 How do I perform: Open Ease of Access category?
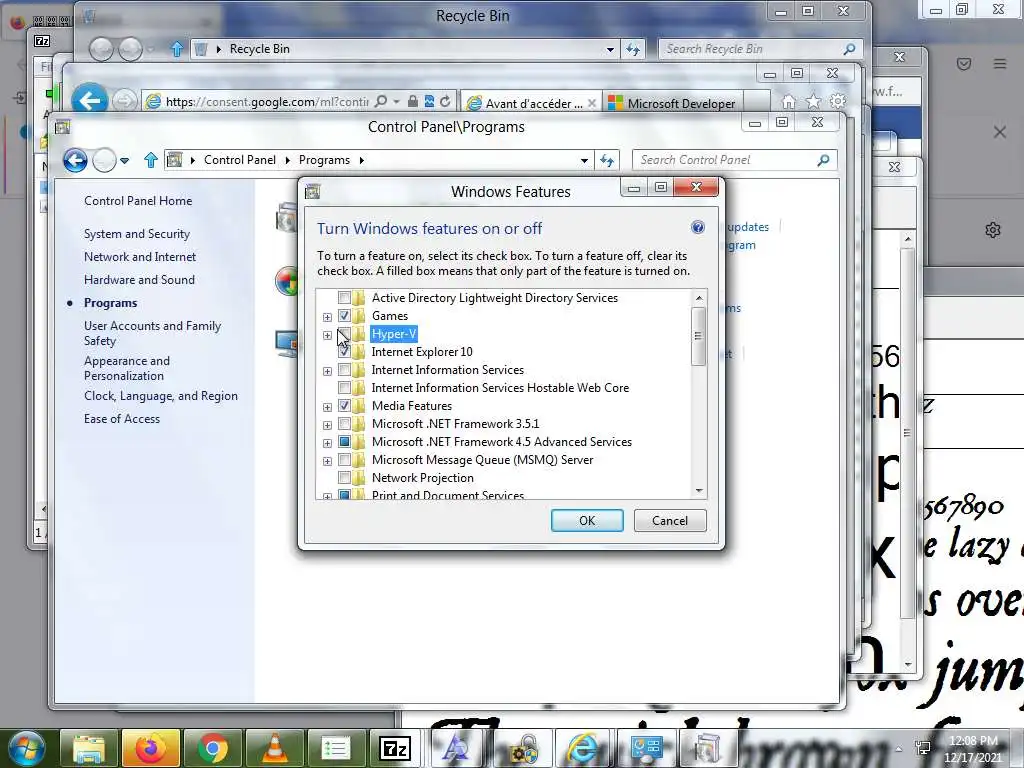pyautogui.click(x=121, y=419)
